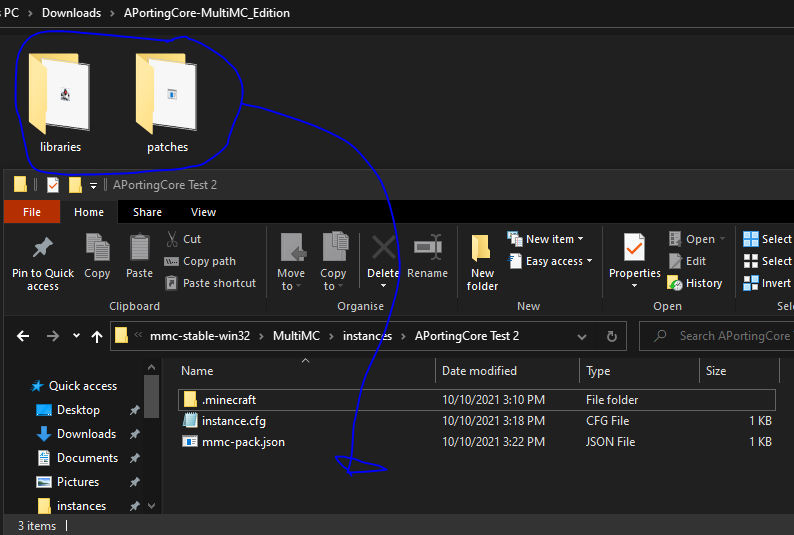Open the File ribbon tab
Screen dimensions: 794x535
pyautogui.click(x=31, y=212)
